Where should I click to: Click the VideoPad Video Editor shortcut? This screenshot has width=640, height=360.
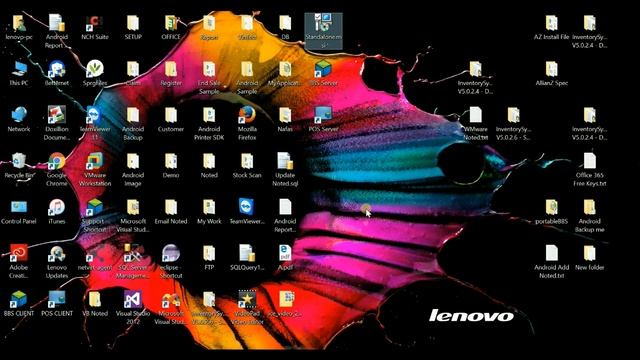247,300
